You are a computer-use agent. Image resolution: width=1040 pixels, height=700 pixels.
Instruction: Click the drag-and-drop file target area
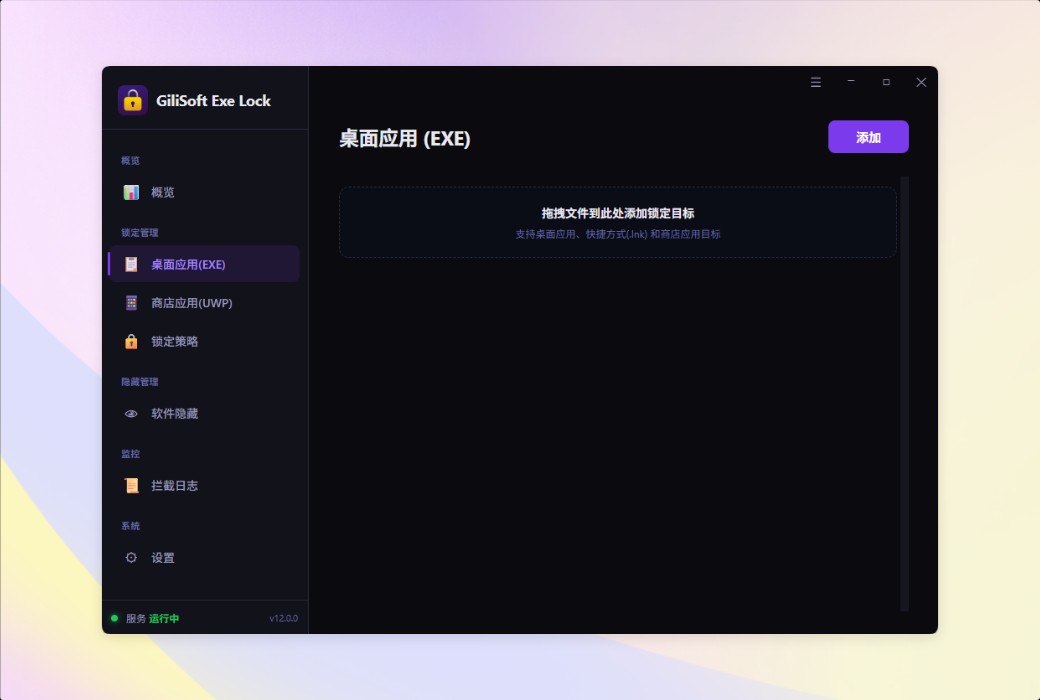point(618,222)
